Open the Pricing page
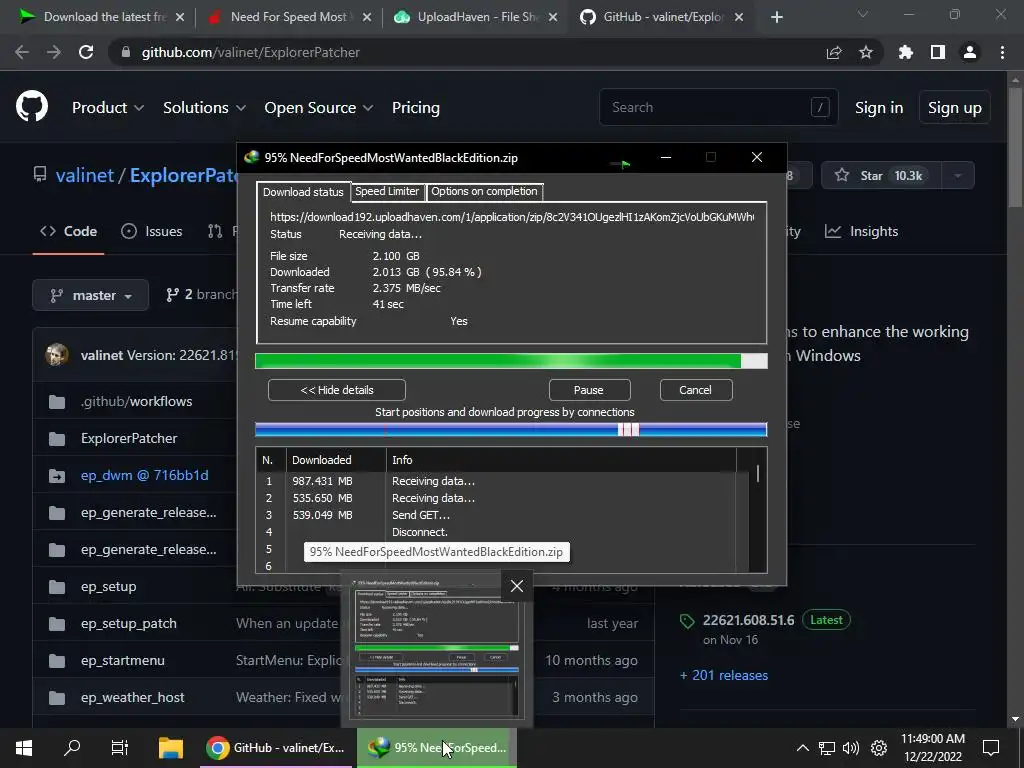This screenshot has width=1024, height=768. click(415, 108)
